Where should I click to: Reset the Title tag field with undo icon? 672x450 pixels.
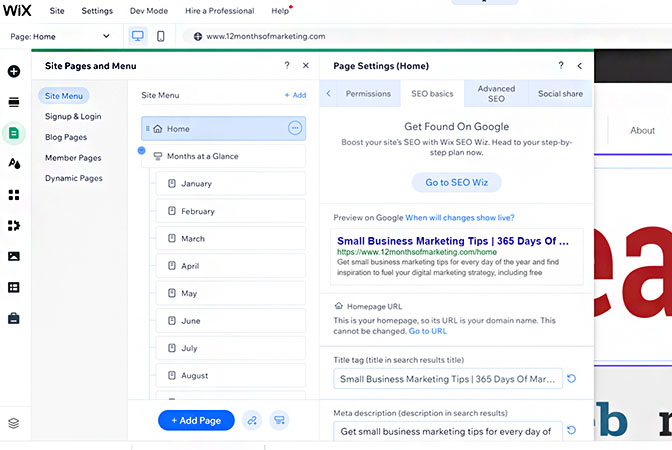coord(571,378)
